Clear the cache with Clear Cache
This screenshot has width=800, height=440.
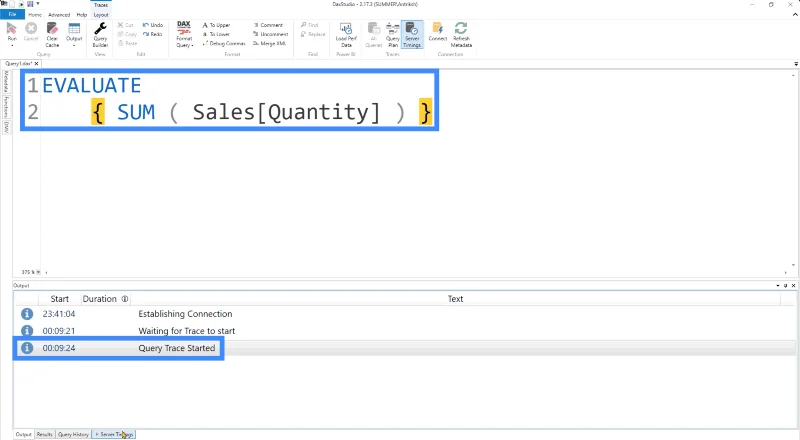[x=52, y=34]
